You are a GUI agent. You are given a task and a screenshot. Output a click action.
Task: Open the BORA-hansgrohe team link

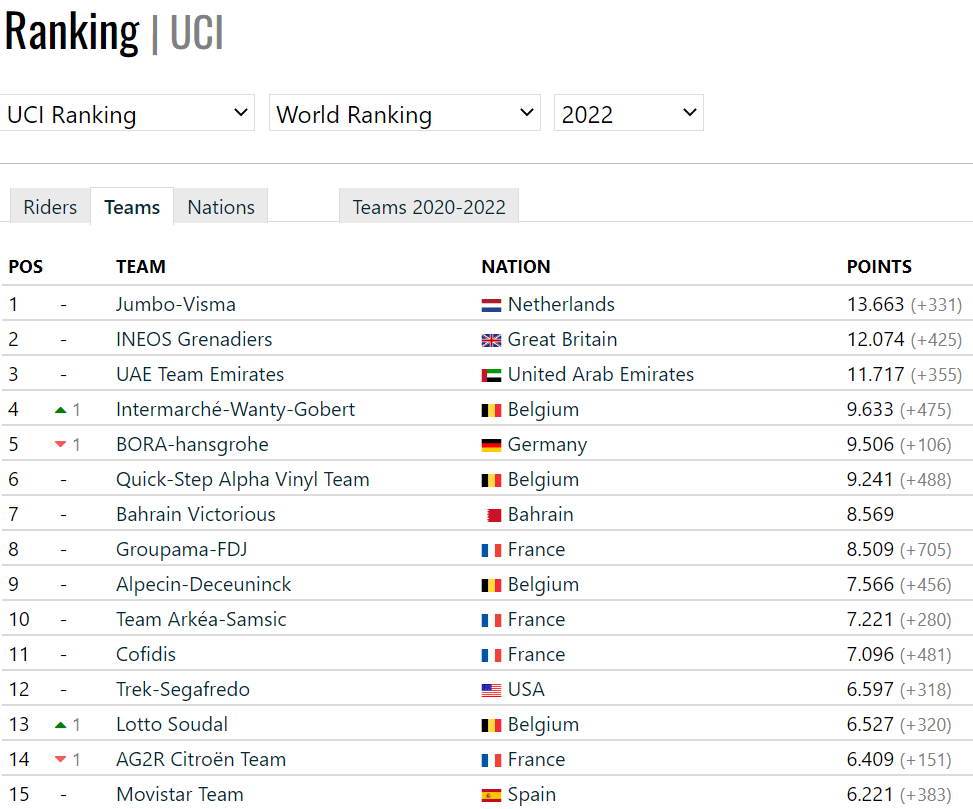pyautogui.click(x=192, y=444)
